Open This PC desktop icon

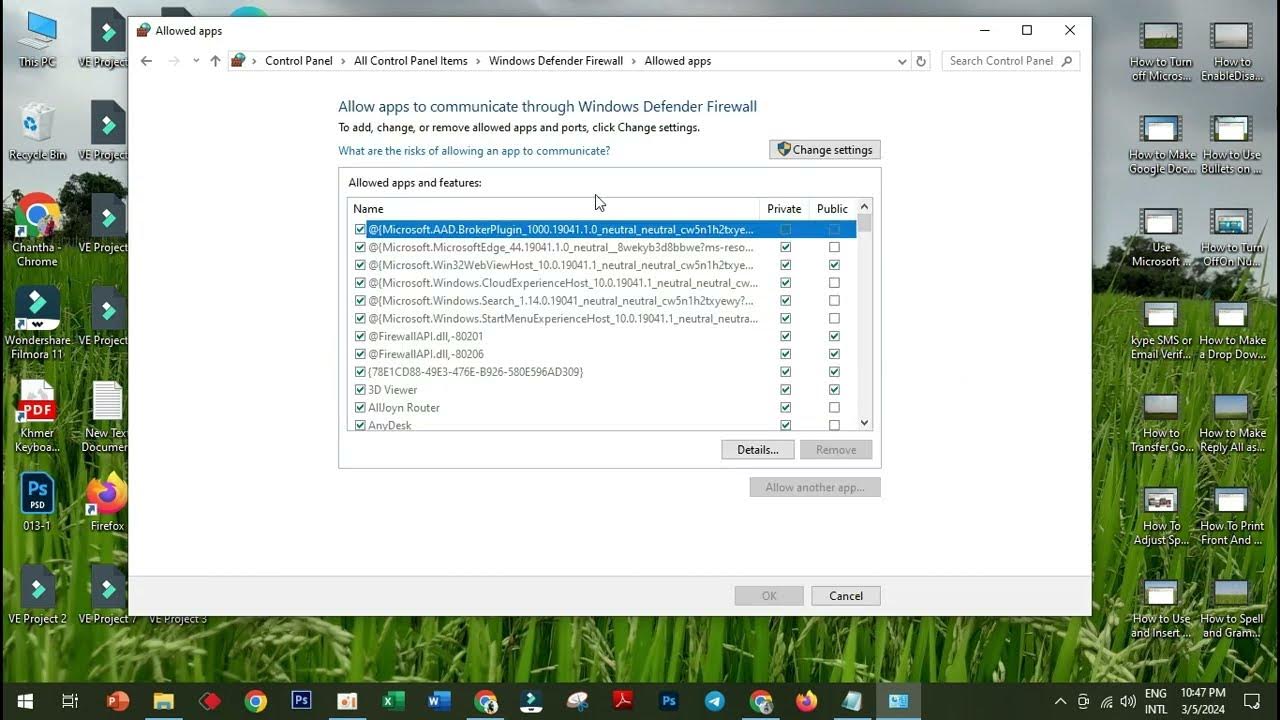click(x=37, y=39)
